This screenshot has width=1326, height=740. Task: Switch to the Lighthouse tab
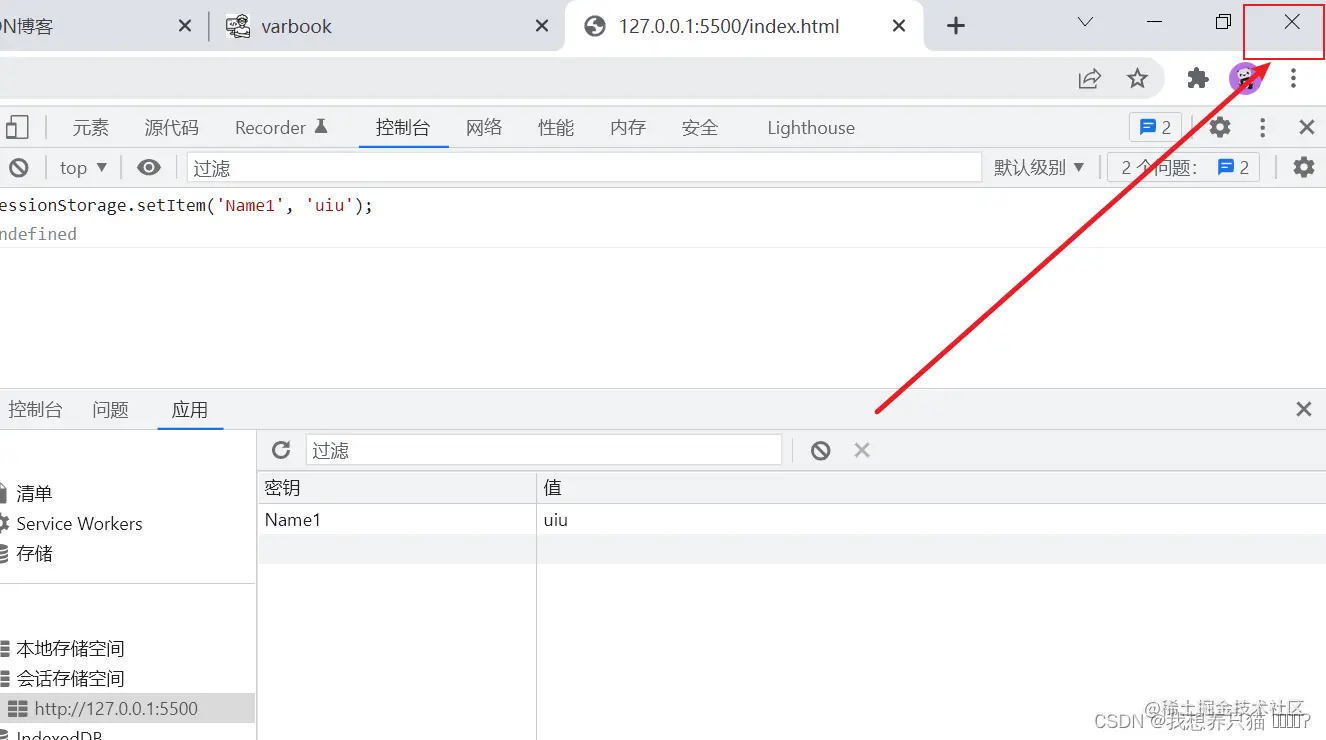click(811, 128)
